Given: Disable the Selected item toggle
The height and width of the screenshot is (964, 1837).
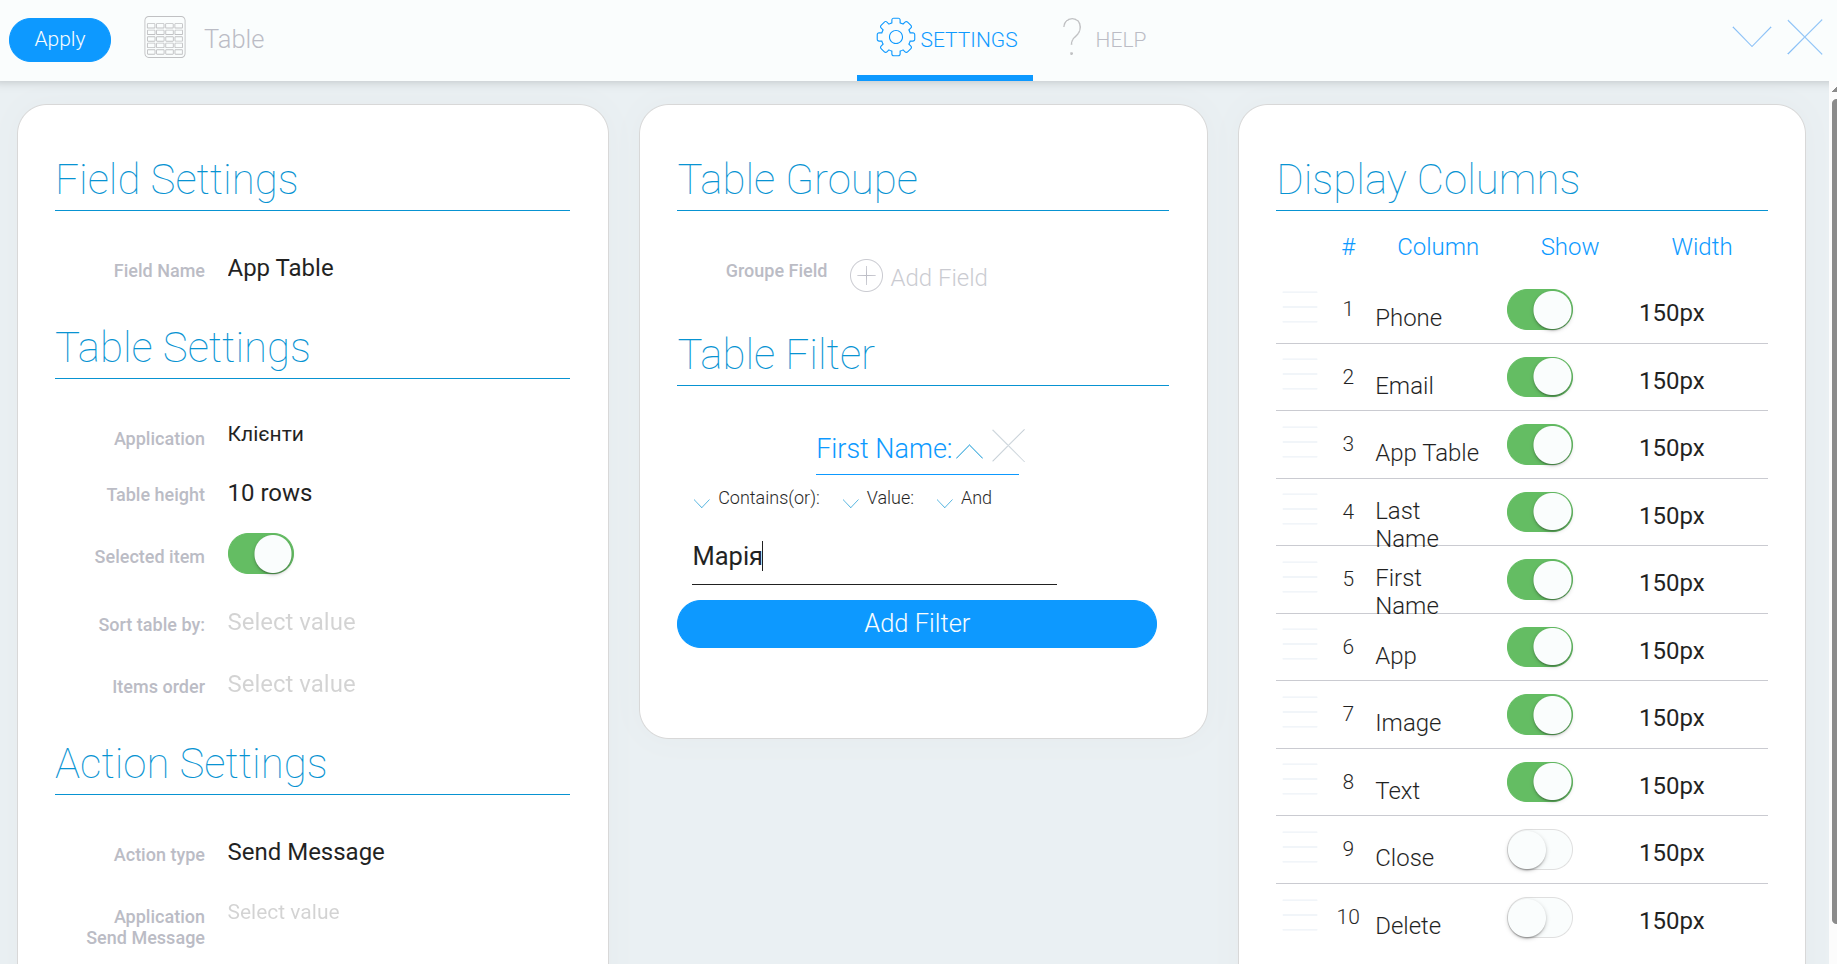Looking at the screenshot, I should point(261,554).
